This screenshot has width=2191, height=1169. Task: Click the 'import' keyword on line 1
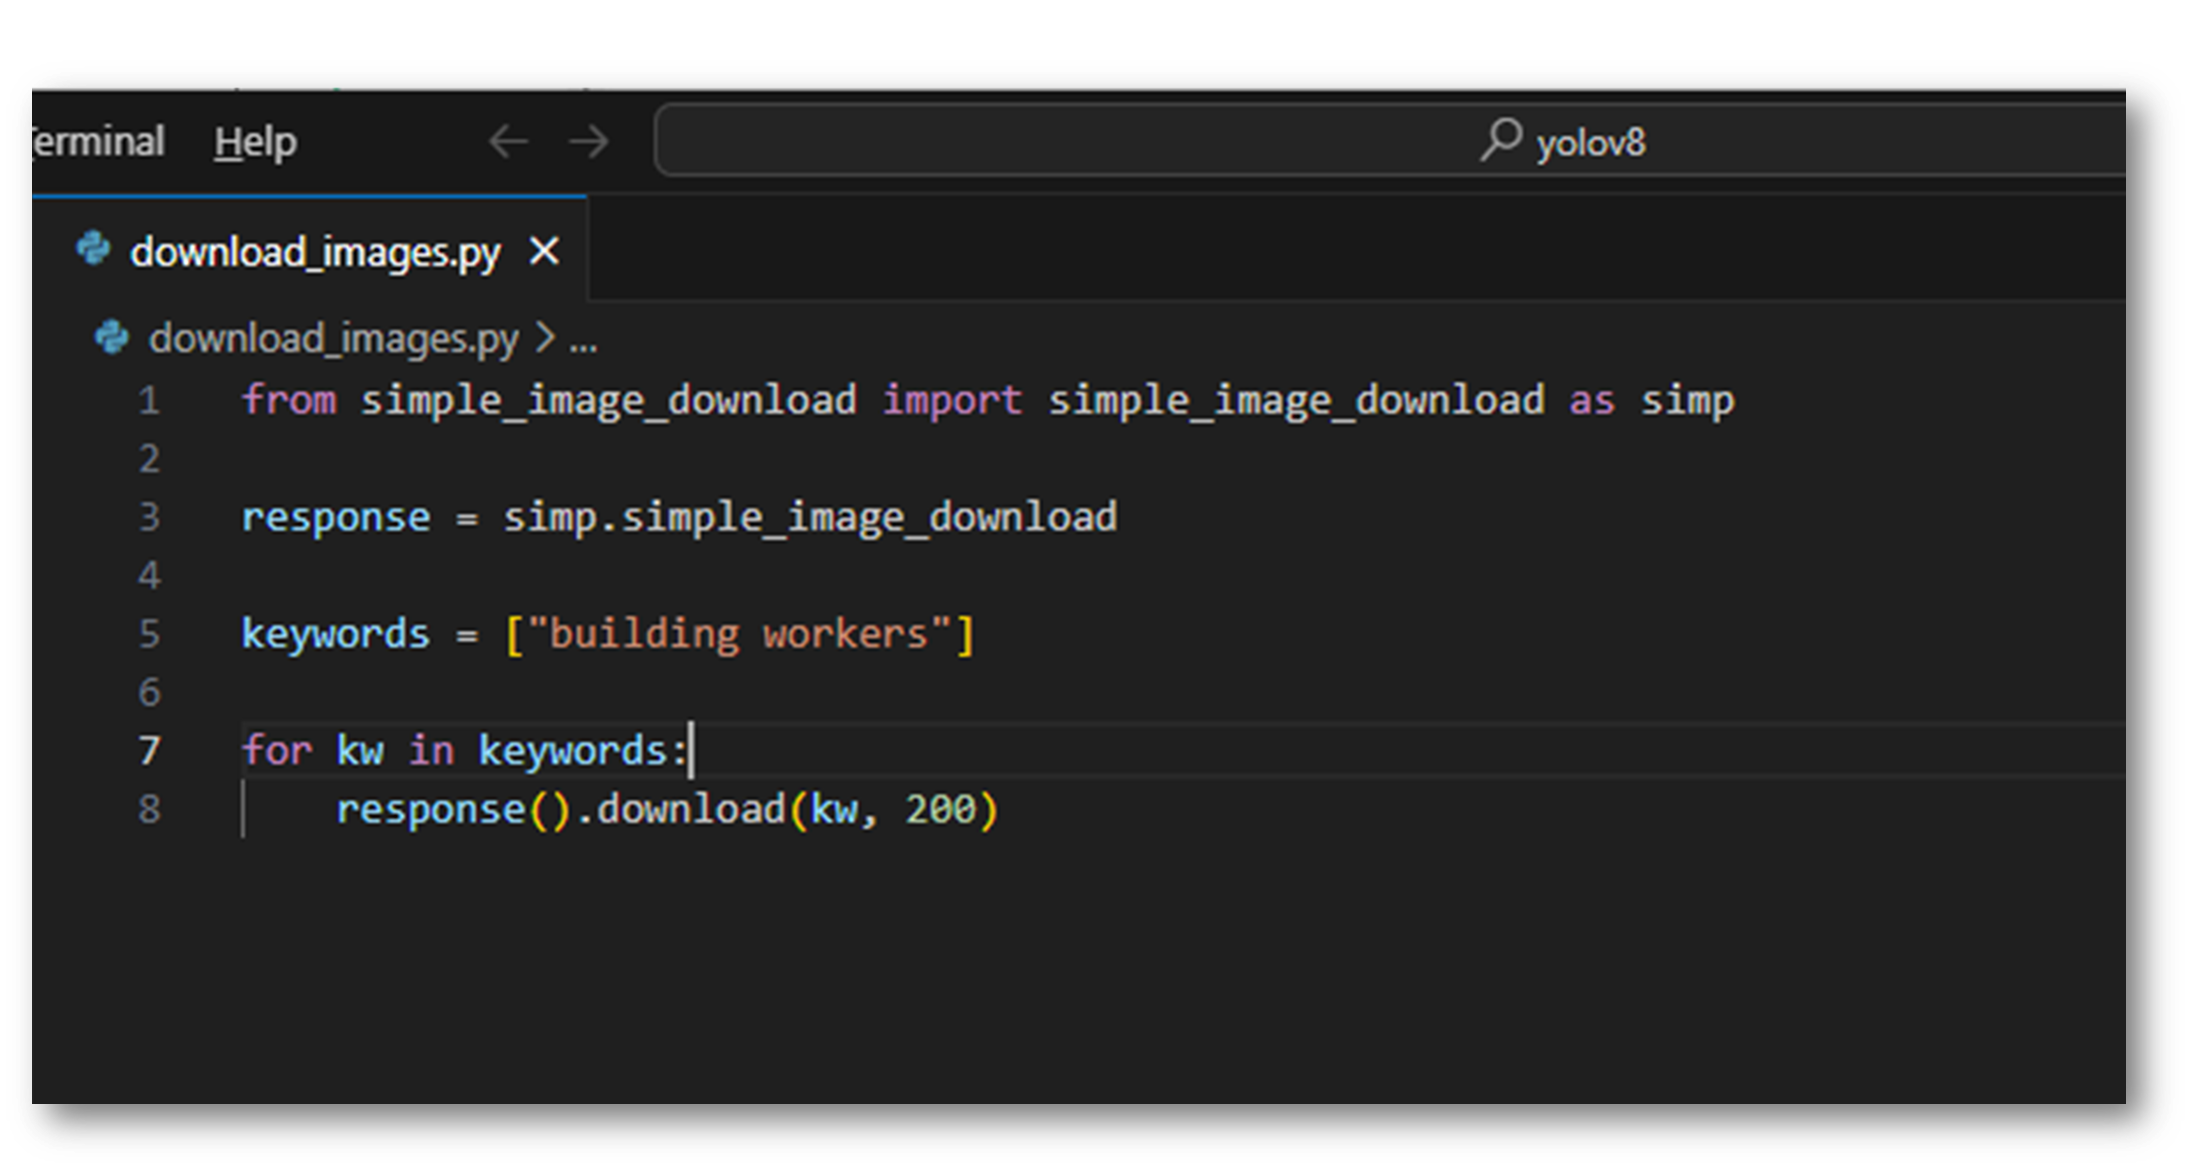coord(952,400)
